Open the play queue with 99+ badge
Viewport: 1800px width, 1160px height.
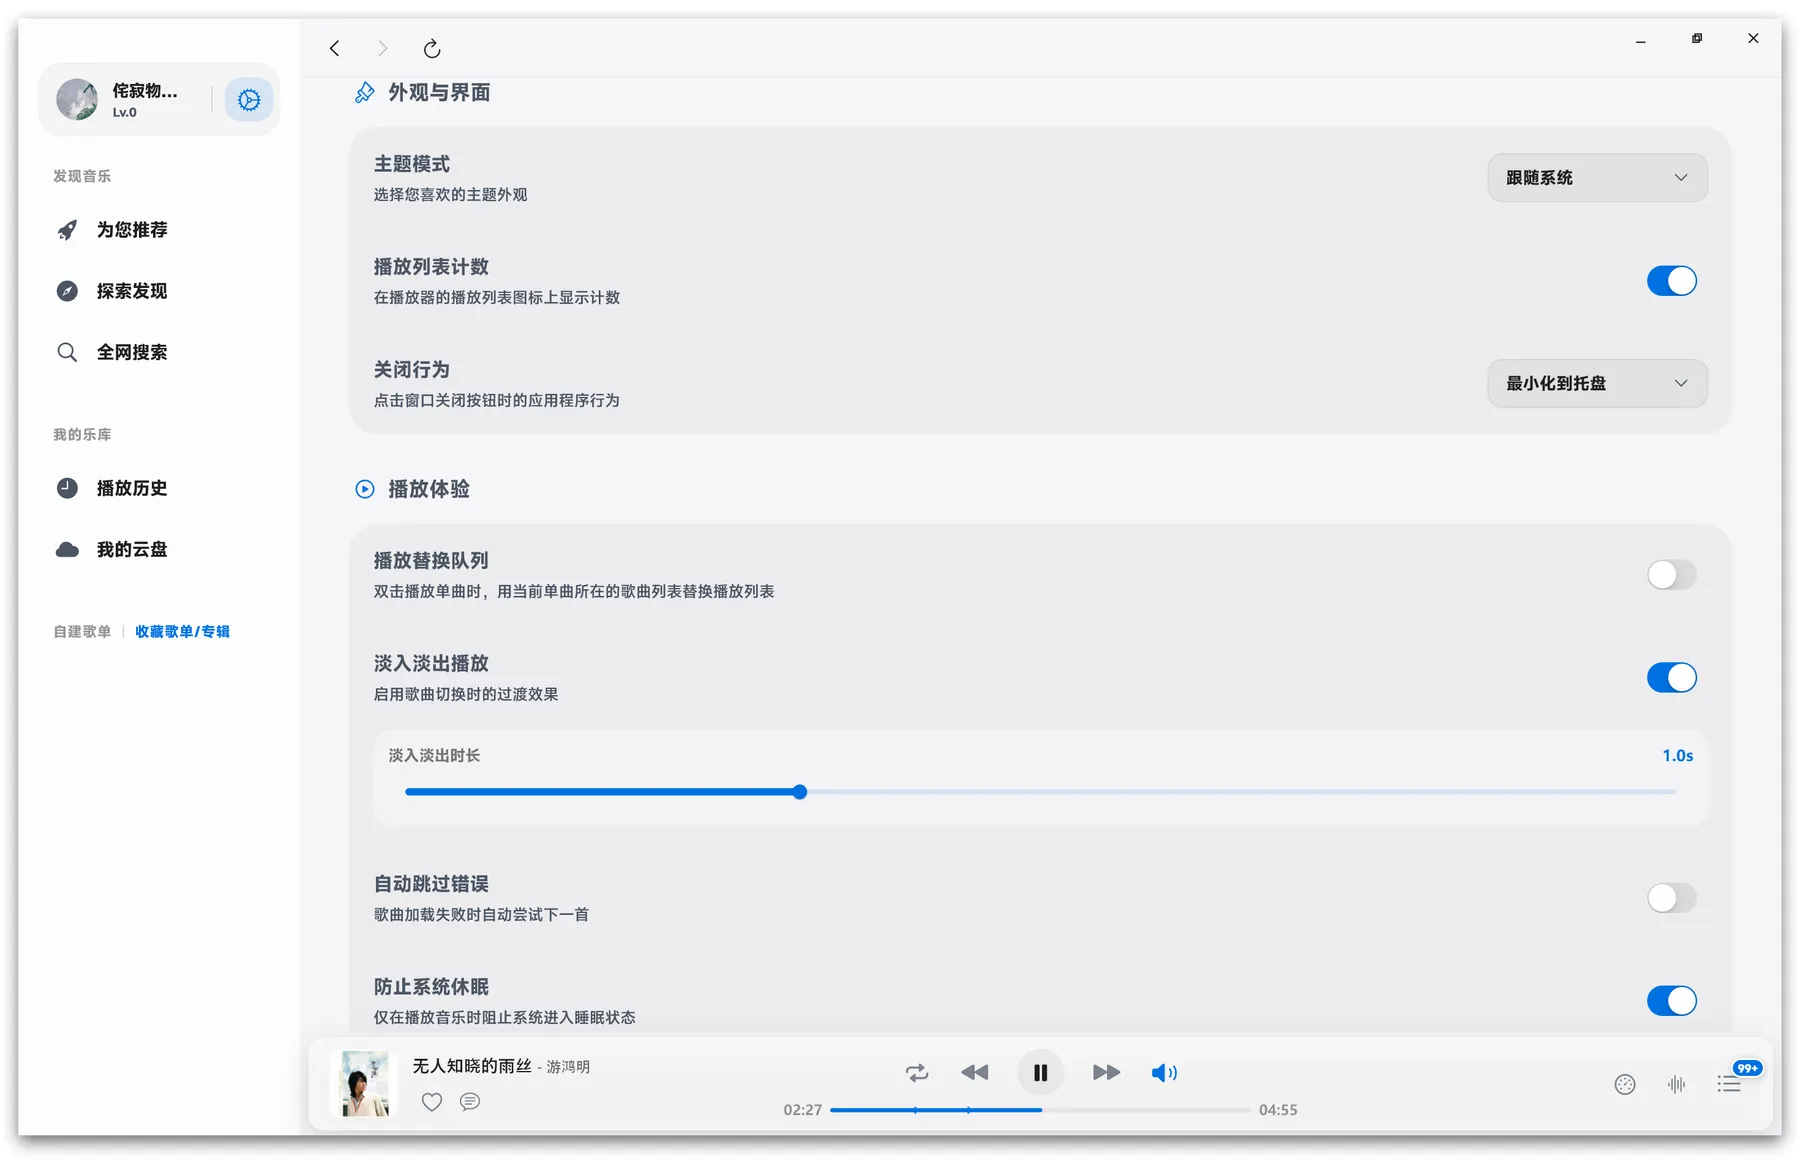(1729, 1083)
